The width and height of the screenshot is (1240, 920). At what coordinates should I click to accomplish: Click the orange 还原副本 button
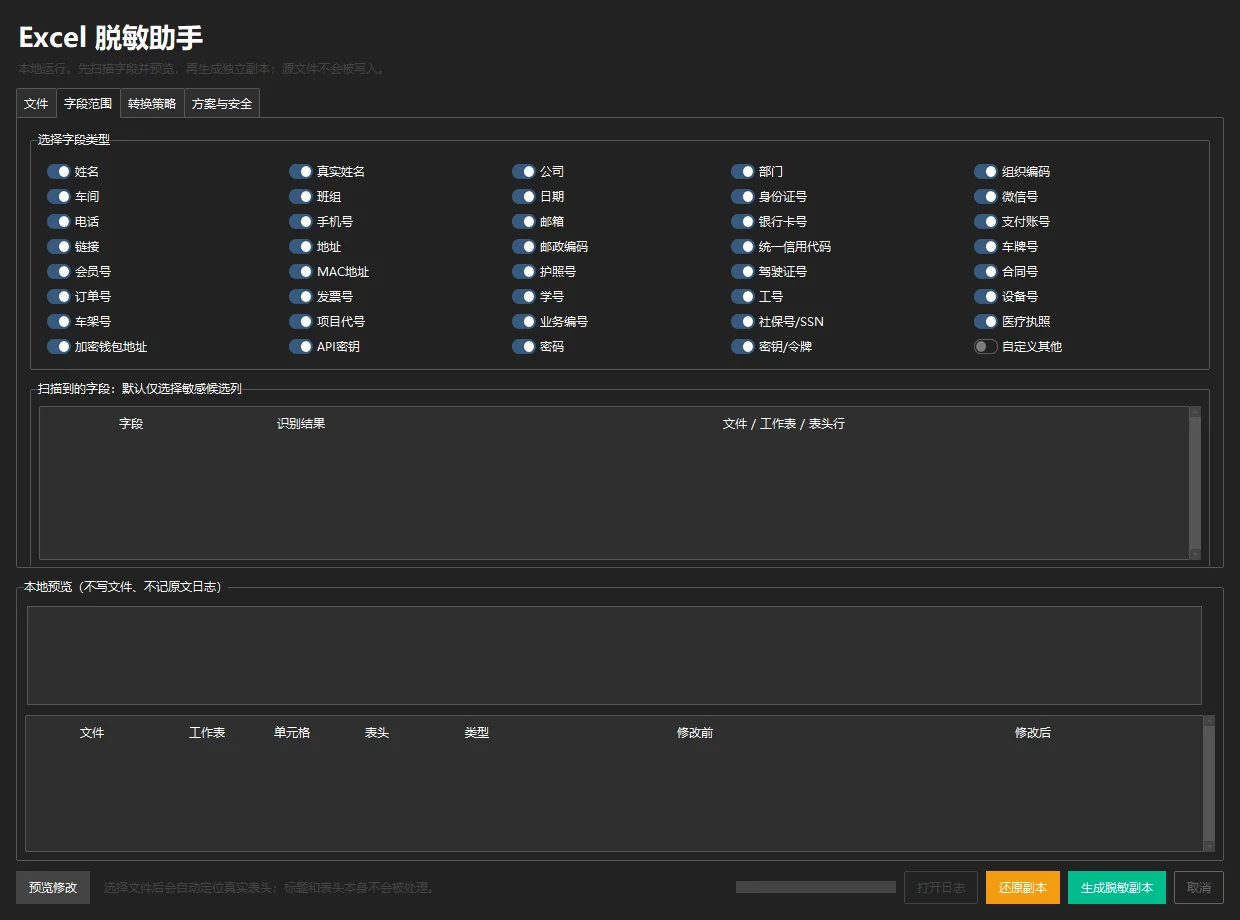1023,888
